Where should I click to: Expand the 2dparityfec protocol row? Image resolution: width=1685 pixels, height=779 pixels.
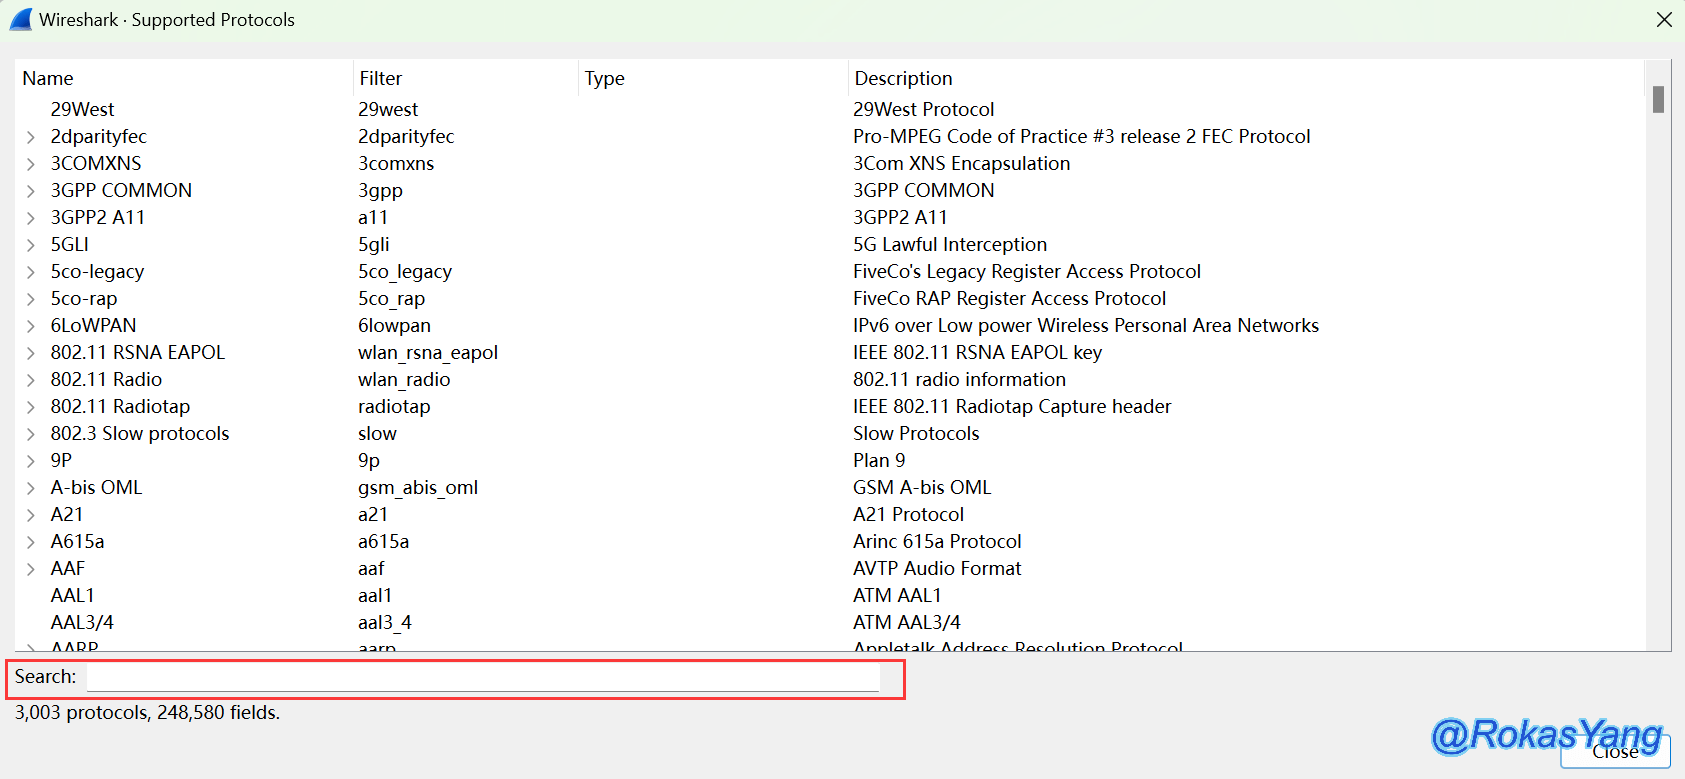pos(31,137)
